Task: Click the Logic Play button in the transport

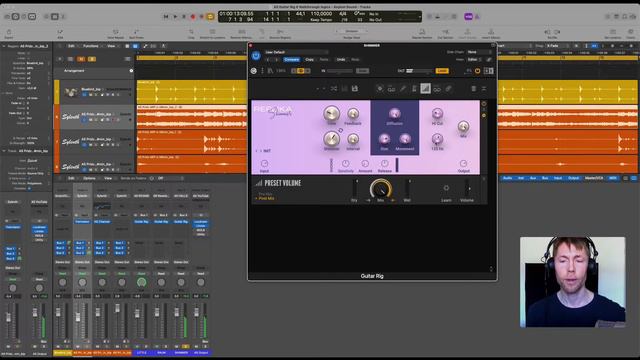Action: click(175, 17)
